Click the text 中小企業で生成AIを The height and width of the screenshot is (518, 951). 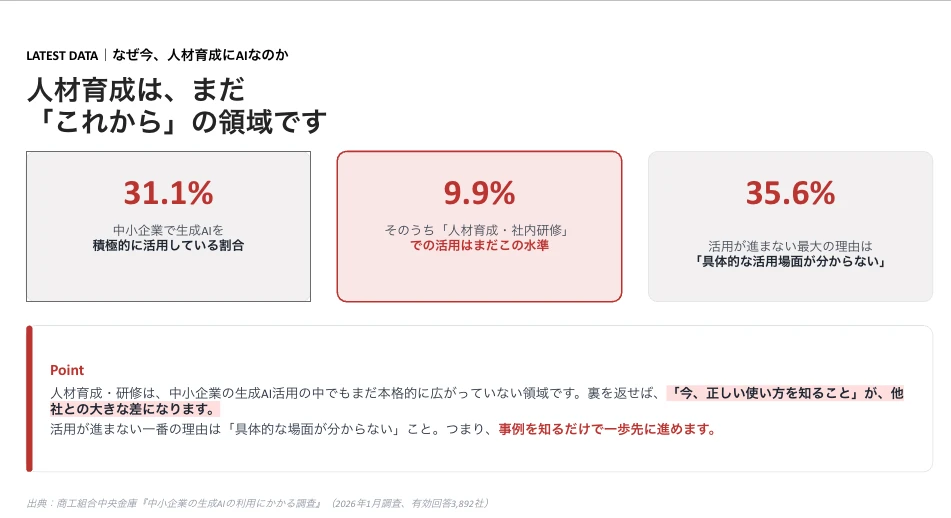tap(169, 230)
